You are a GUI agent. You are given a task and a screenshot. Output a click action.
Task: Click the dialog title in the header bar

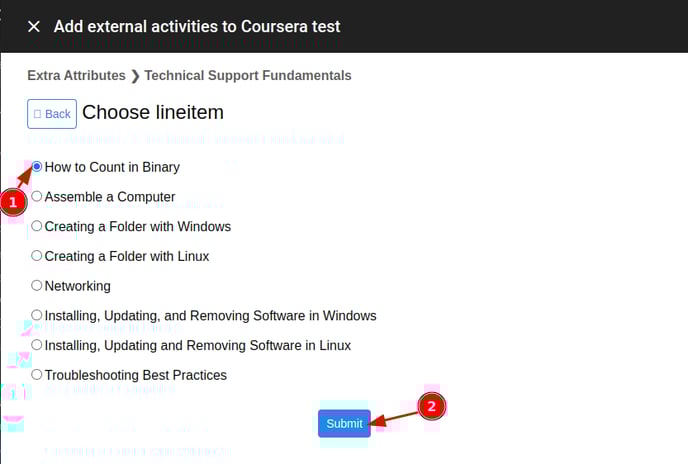point(197,26)
